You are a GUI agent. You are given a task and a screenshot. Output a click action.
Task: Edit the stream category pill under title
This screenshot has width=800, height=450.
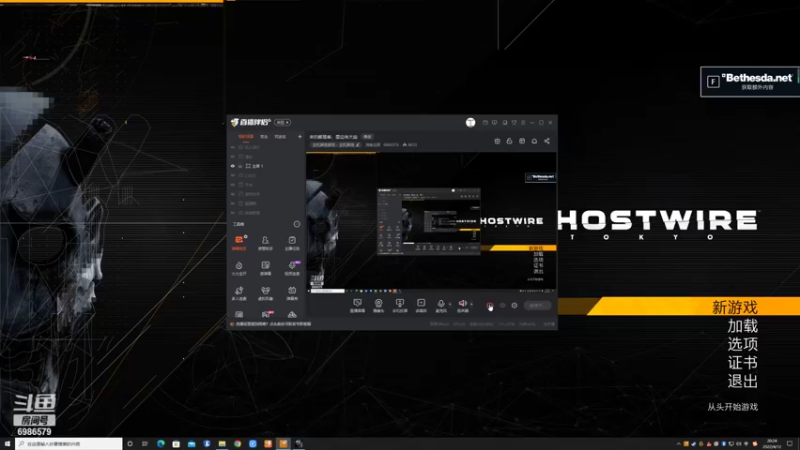tap(336, 145)
